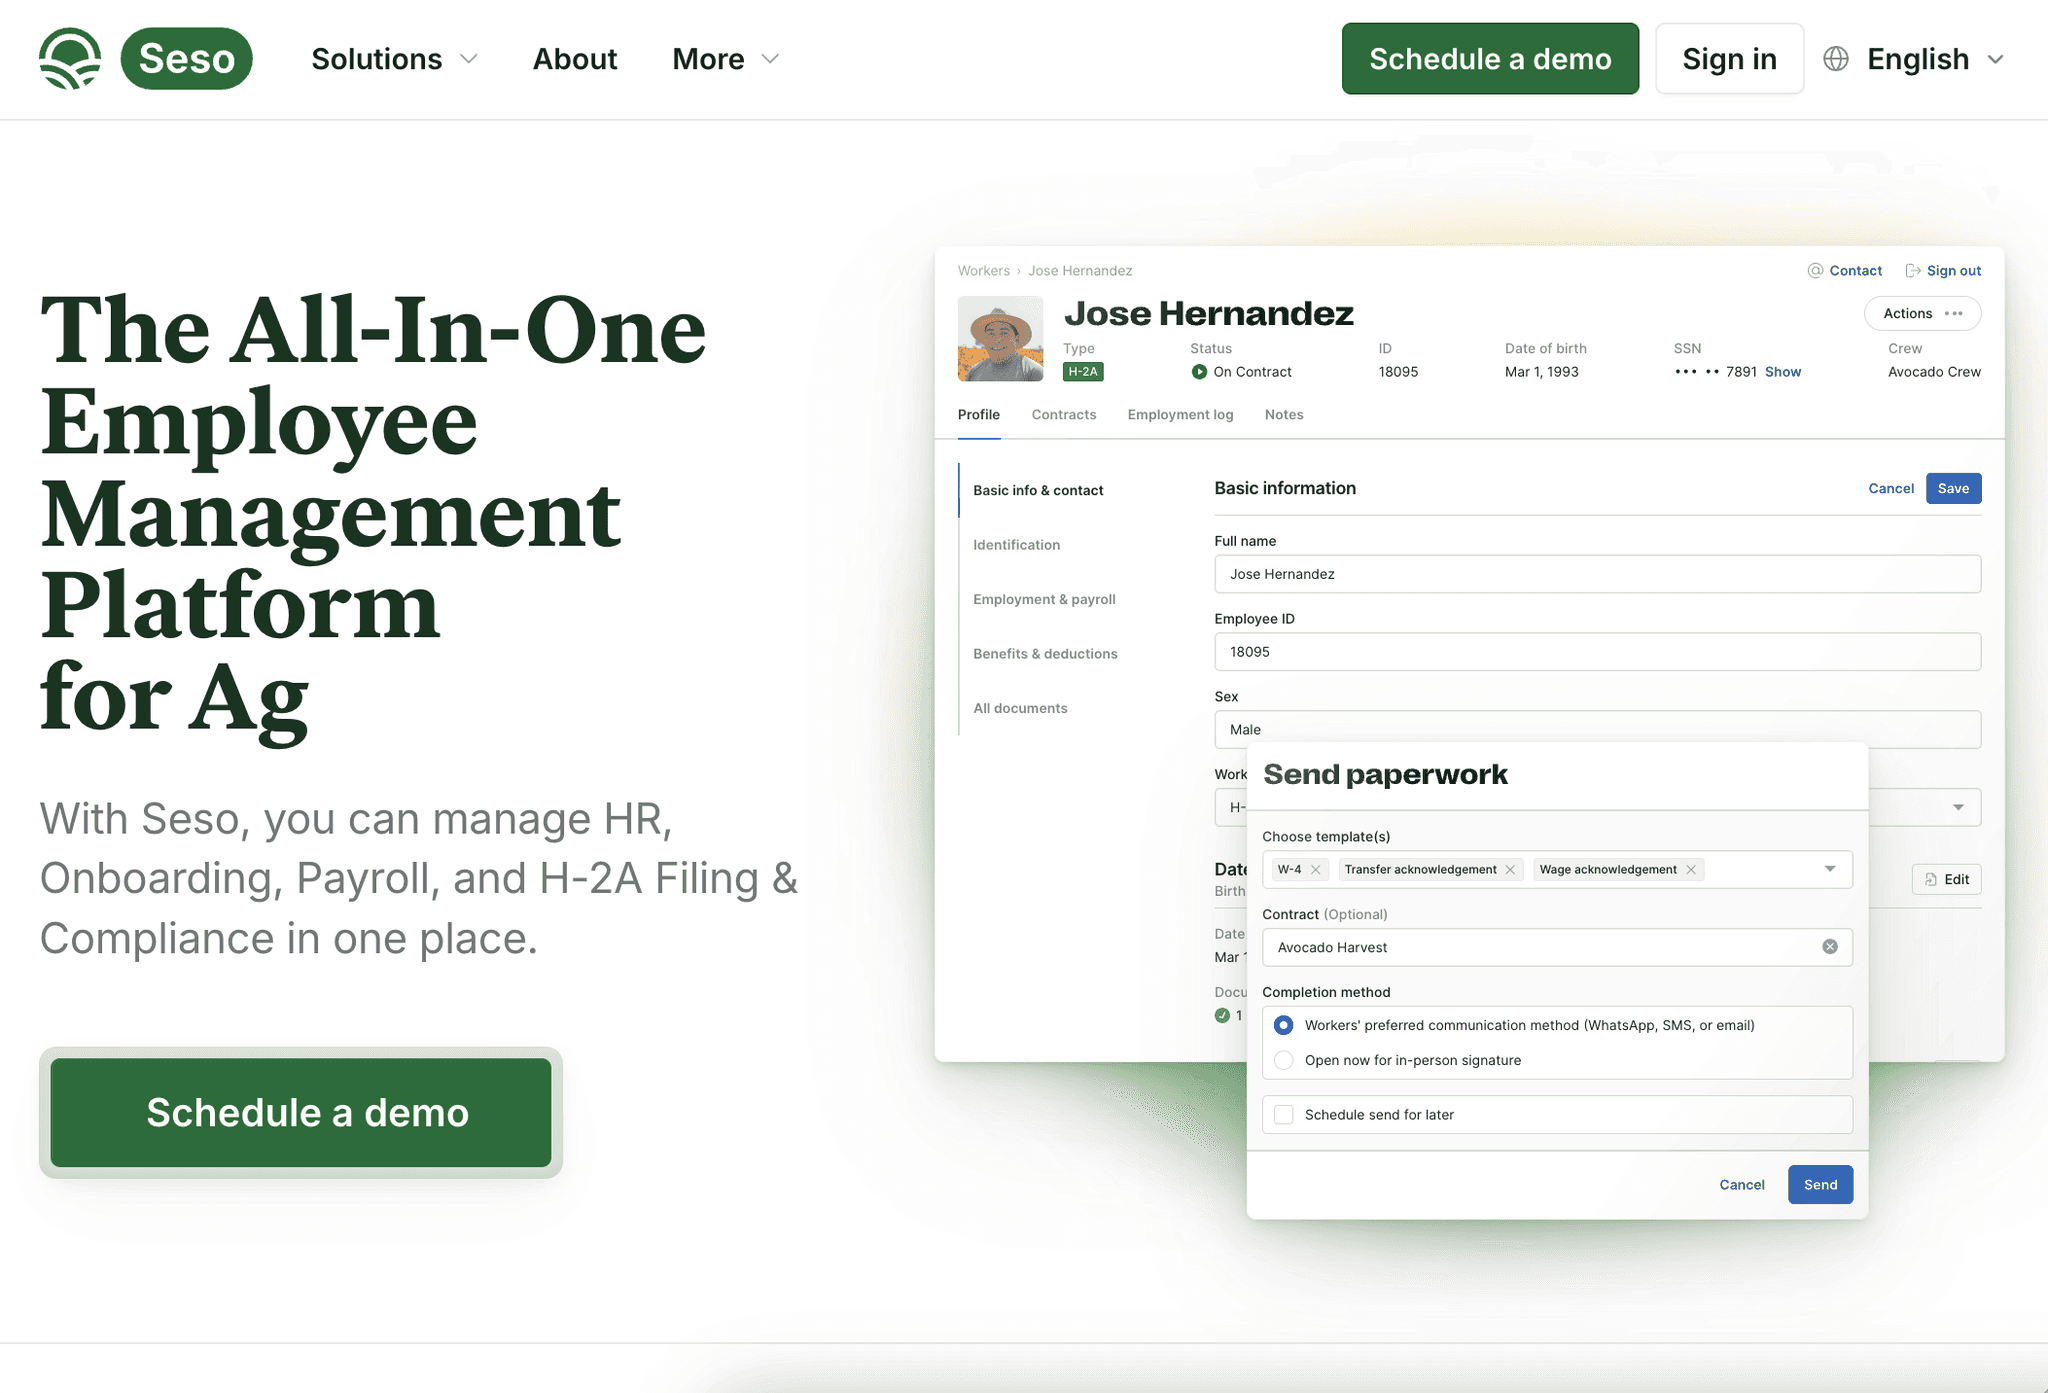This screenshot has height=1393, width=2048.
Task: Click the Sign out arrow icon
Action: pyautogui.click(x=1913, y=271)
